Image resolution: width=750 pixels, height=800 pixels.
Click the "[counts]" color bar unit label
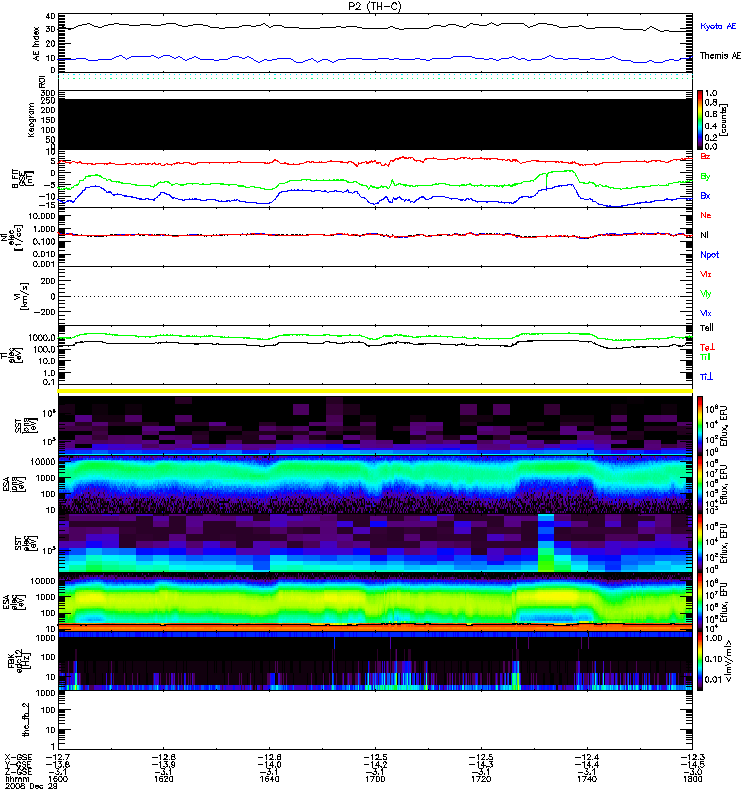point(725,120)
